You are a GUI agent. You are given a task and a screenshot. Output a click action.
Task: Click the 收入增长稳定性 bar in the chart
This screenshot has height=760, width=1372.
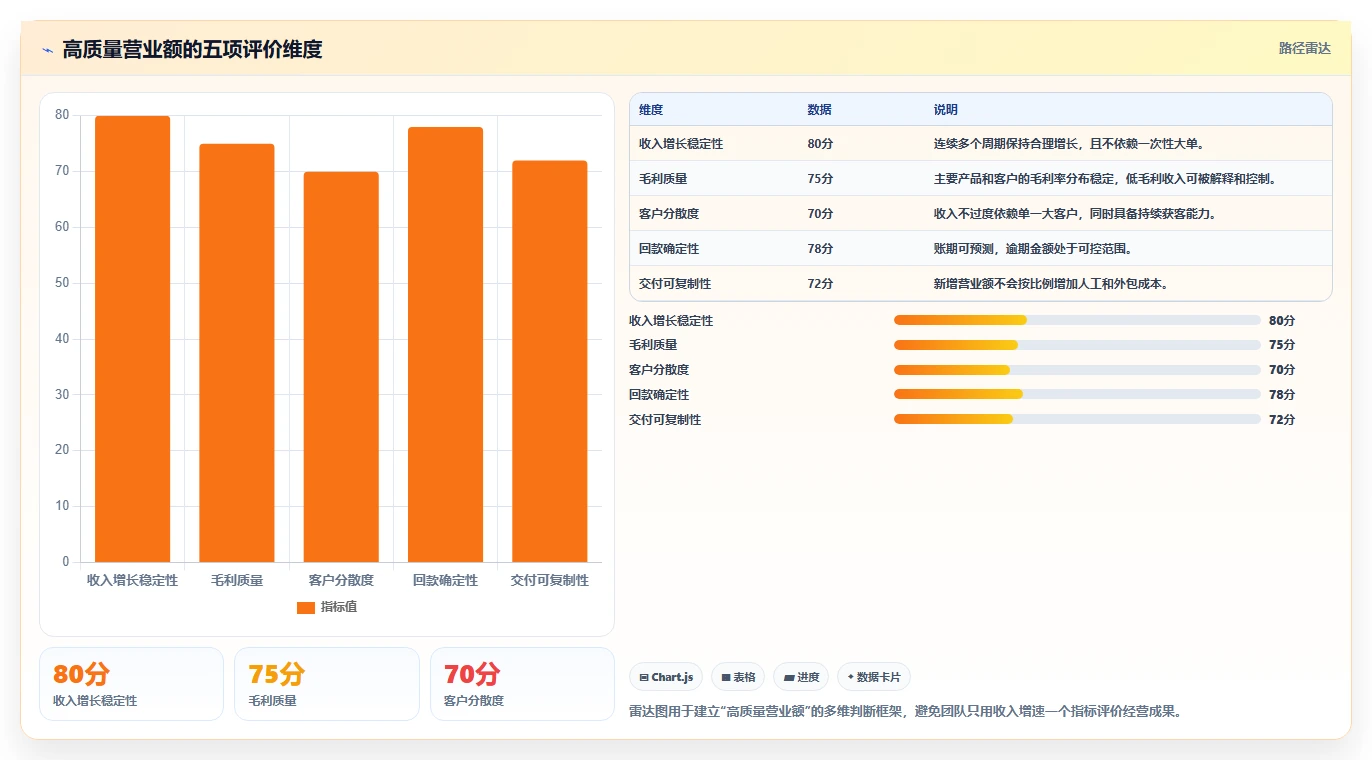click(x=132, y=339)
